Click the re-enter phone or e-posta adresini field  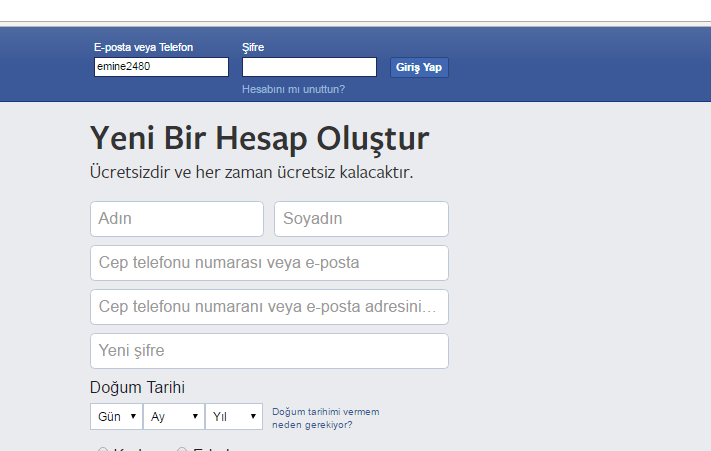coord(269,307)
